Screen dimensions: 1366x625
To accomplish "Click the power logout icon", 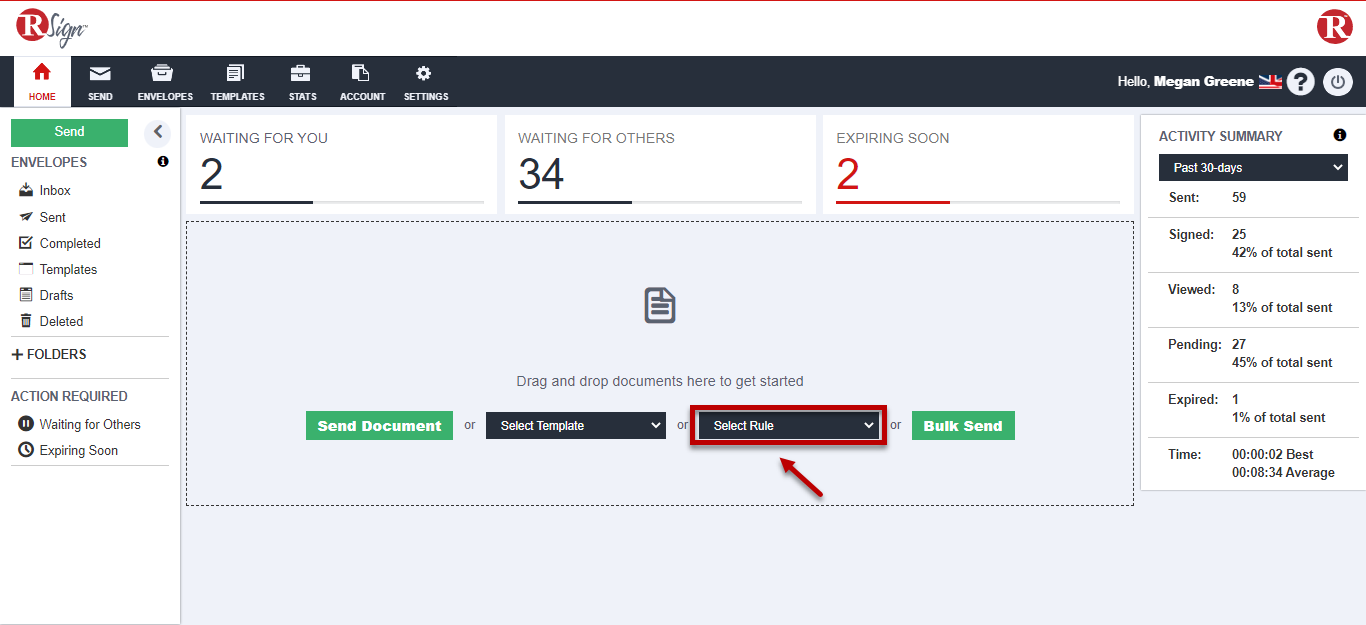I will (x=1338, y=82).
